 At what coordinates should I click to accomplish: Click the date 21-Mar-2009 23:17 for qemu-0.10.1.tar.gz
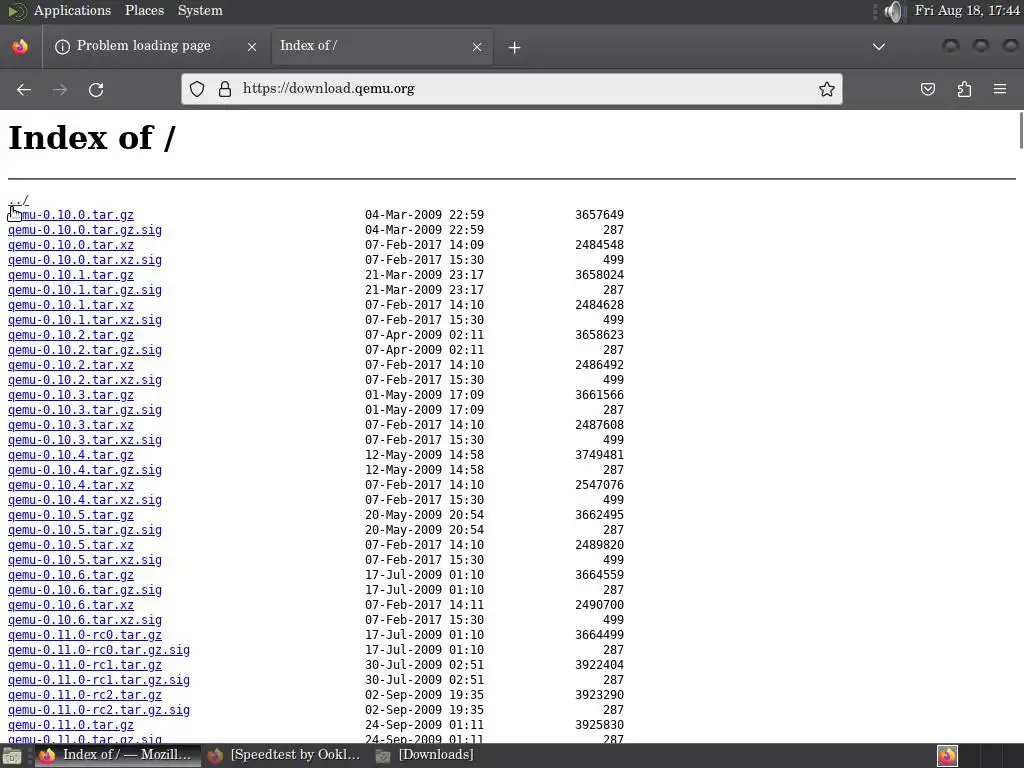click(x=424, y=275)
